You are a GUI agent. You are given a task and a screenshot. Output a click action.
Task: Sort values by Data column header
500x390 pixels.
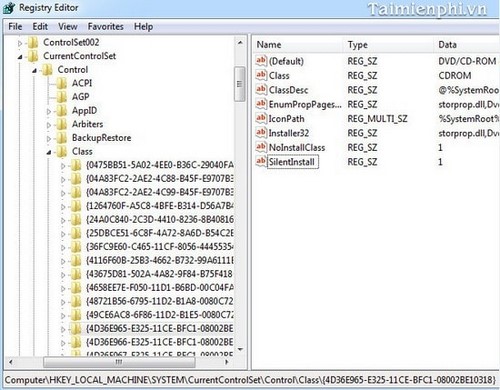(x=467, y=45)
